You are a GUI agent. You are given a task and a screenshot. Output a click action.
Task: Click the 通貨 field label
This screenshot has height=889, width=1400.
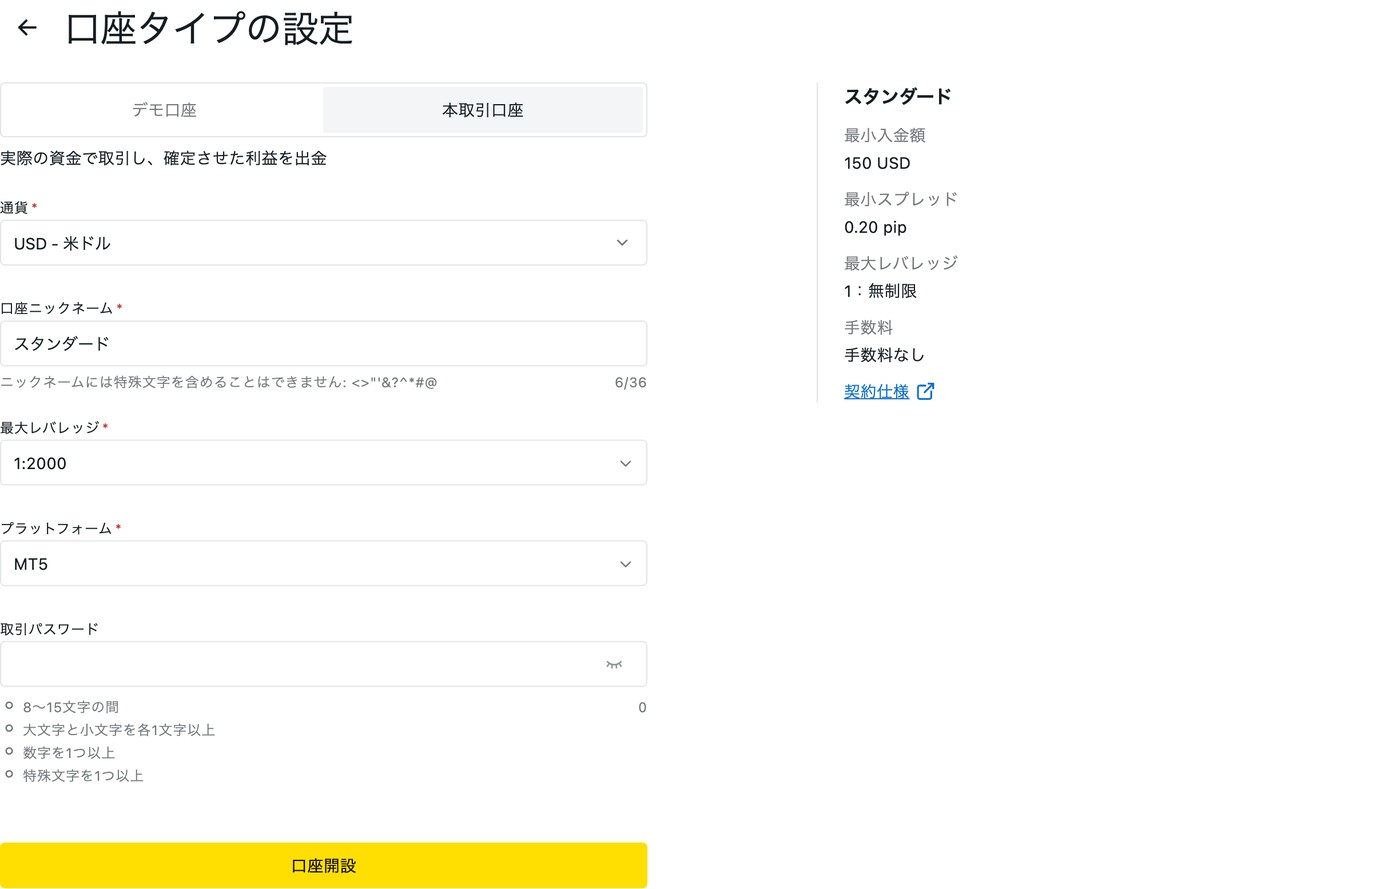[x=14, y=207]
